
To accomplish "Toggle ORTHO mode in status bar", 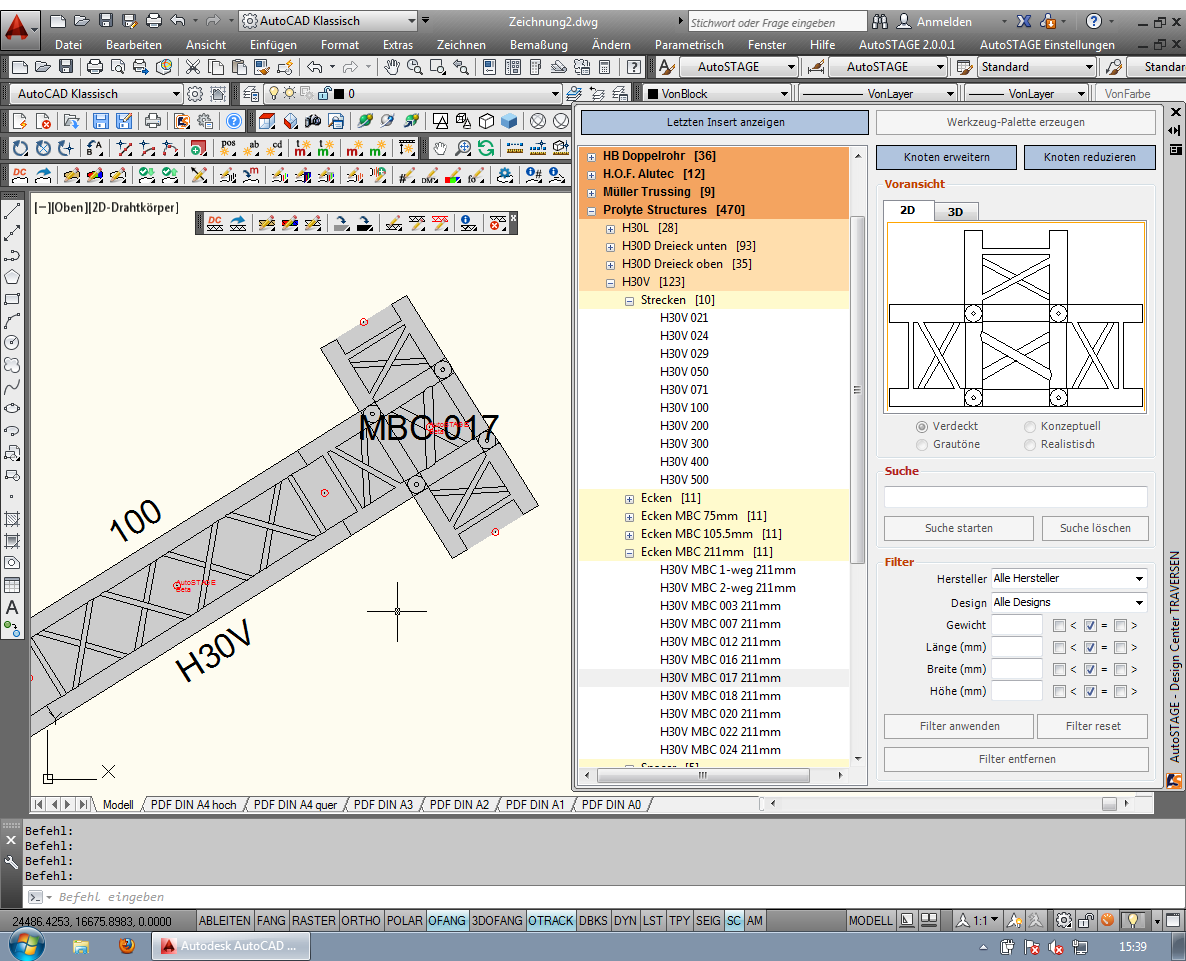I will point(360,920).
